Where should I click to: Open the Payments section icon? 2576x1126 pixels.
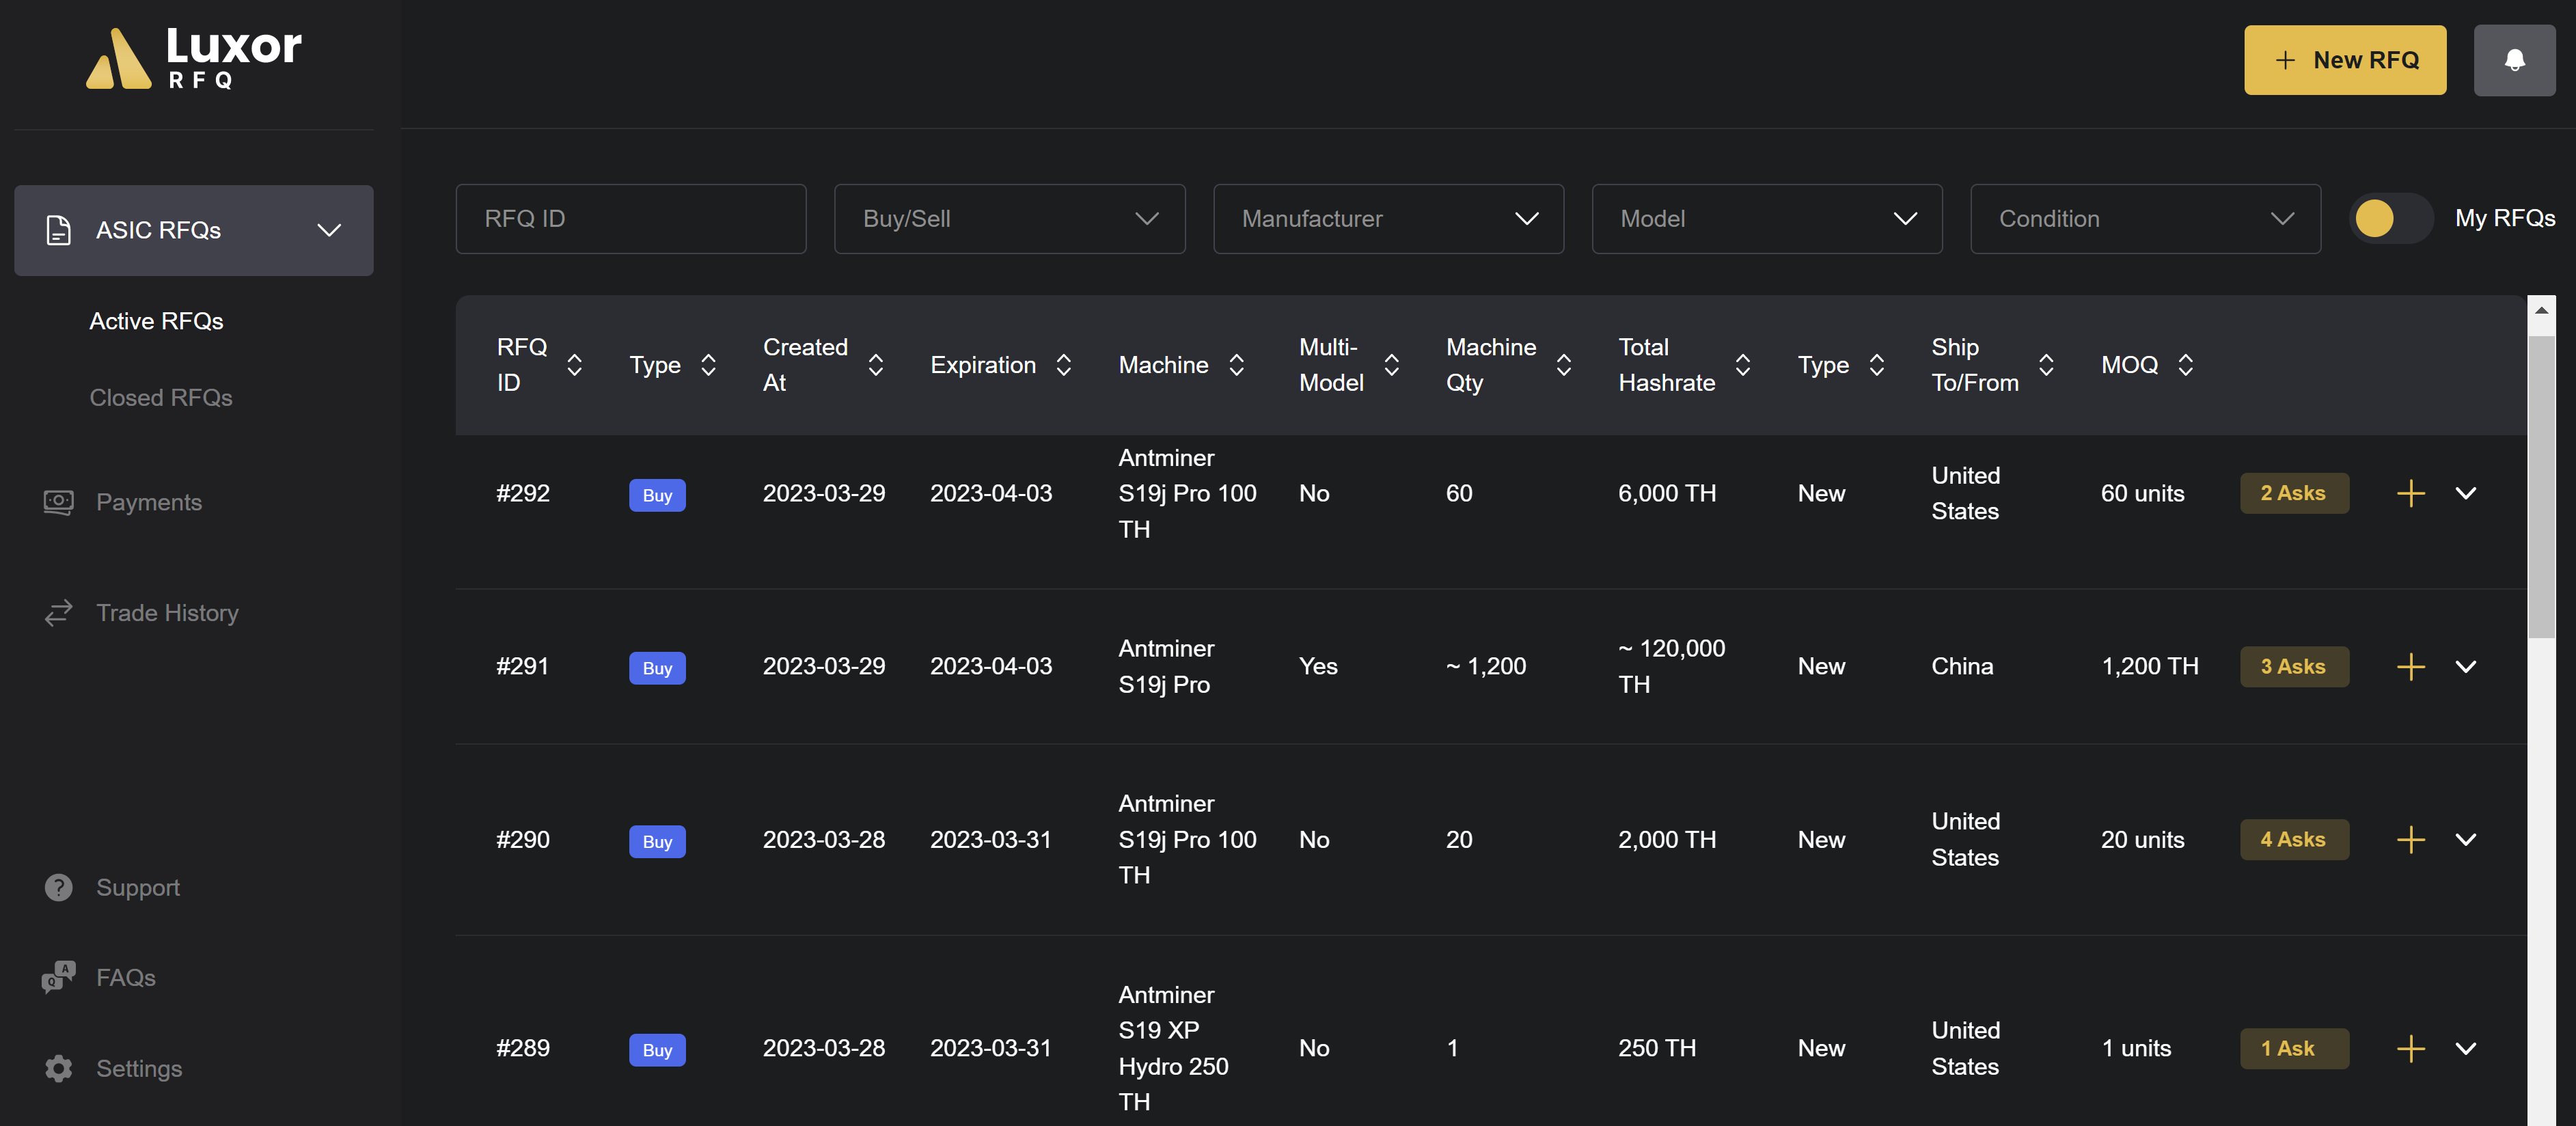[58, 502]
